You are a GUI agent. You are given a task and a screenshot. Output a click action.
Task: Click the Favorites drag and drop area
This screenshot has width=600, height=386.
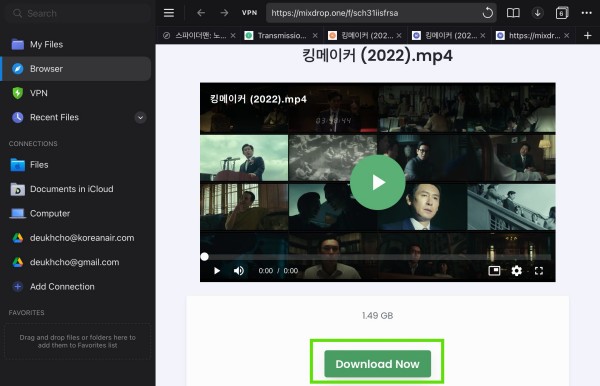[78, 341]
